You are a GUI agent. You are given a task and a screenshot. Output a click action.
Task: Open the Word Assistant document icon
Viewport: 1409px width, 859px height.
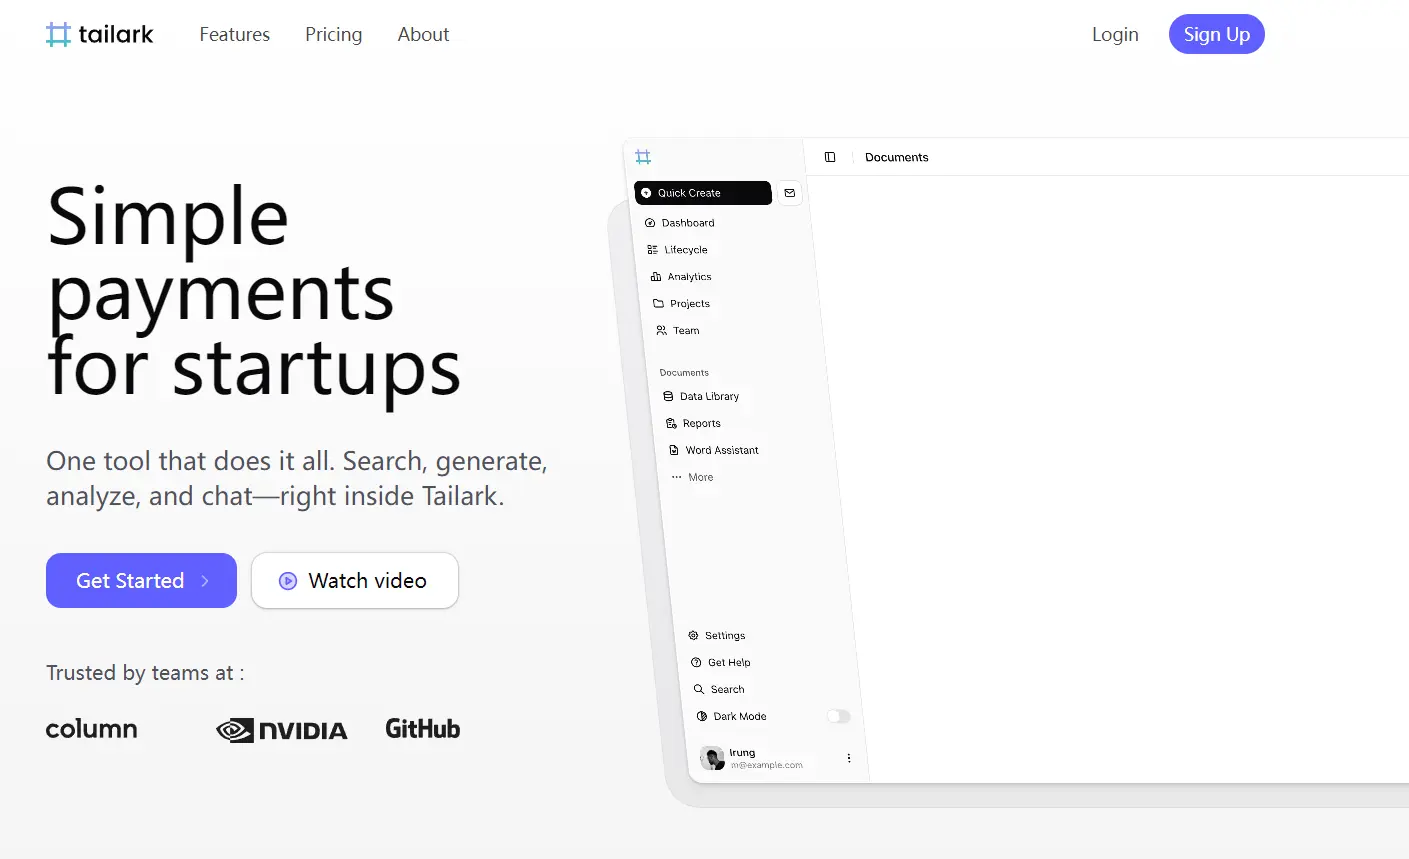click(673, 449)
